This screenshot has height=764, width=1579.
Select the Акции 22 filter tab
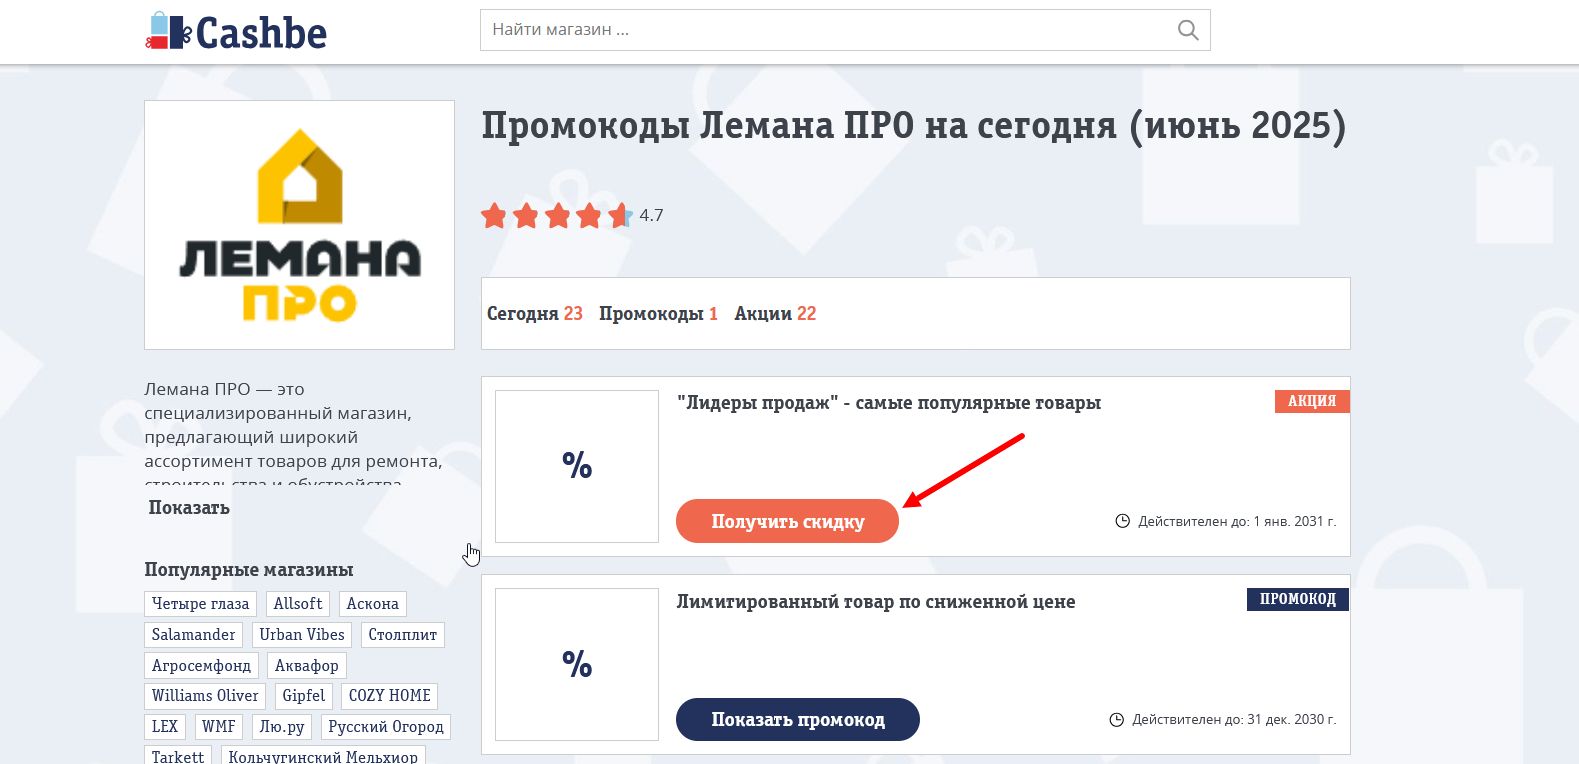775,314
